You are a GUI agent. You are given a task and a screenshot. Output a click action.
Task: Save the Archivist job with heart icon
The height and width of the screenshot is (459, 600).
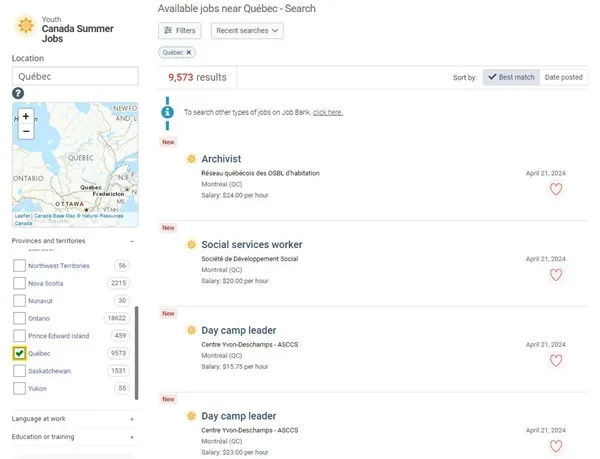[x=556, y=189]
